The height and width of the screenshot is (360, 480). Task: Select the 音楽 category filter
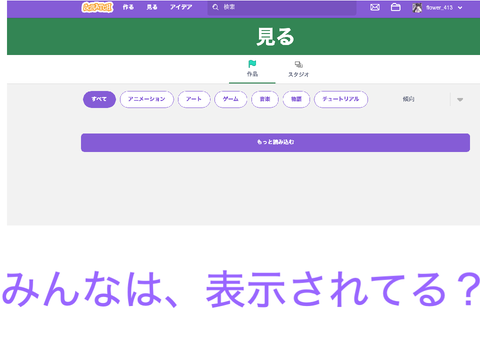point(265,99)
